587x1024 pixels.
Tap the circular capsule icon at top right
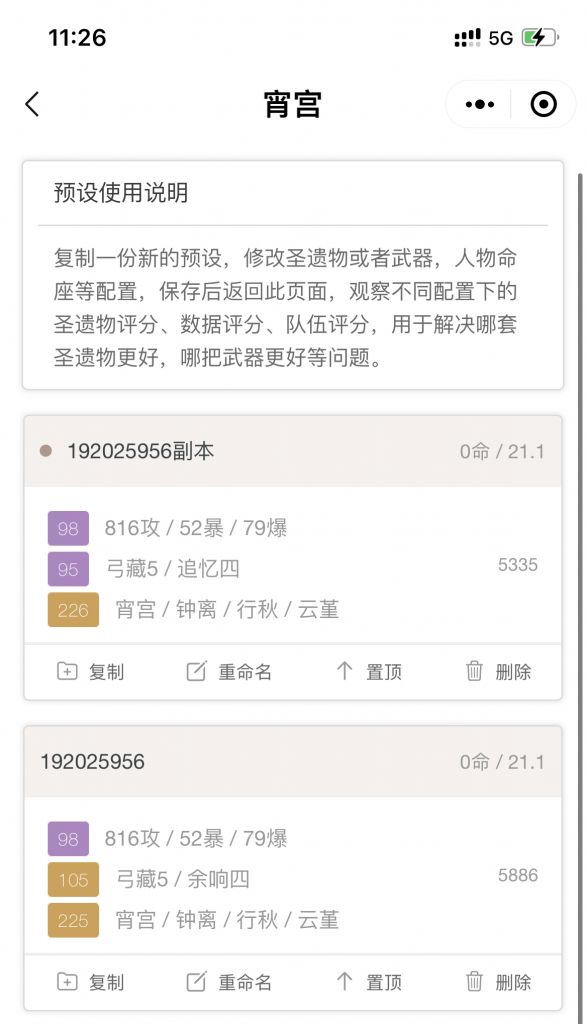(x=541, y=104)
